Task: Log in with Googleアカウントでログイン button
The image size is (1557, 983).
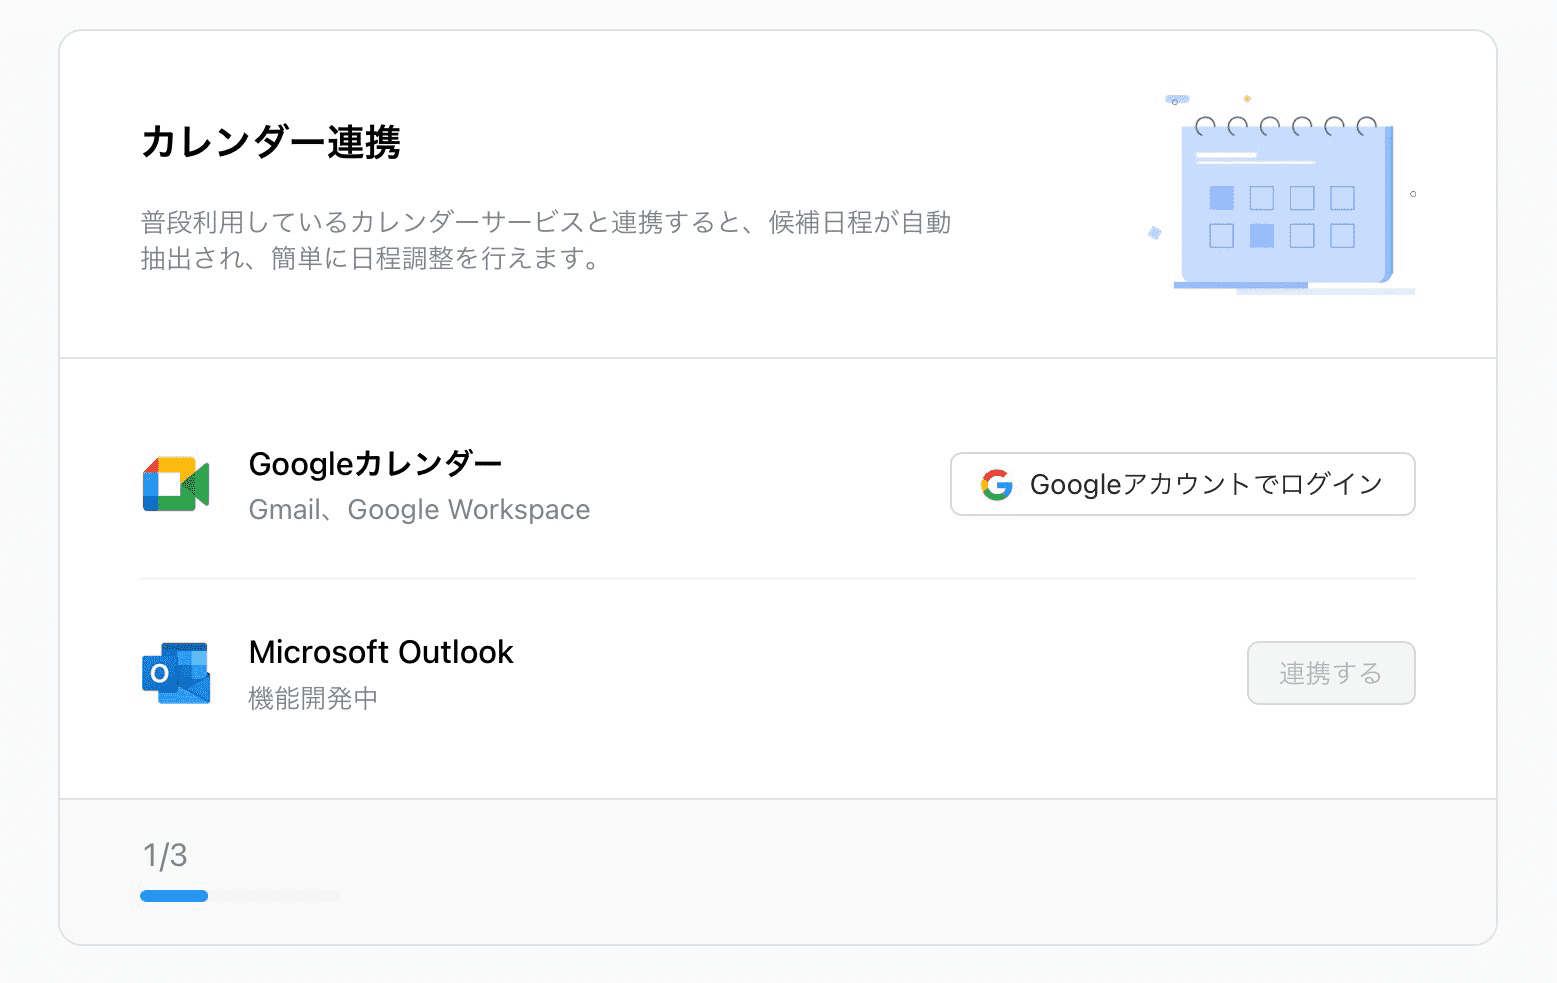Action: [1182, 485]
